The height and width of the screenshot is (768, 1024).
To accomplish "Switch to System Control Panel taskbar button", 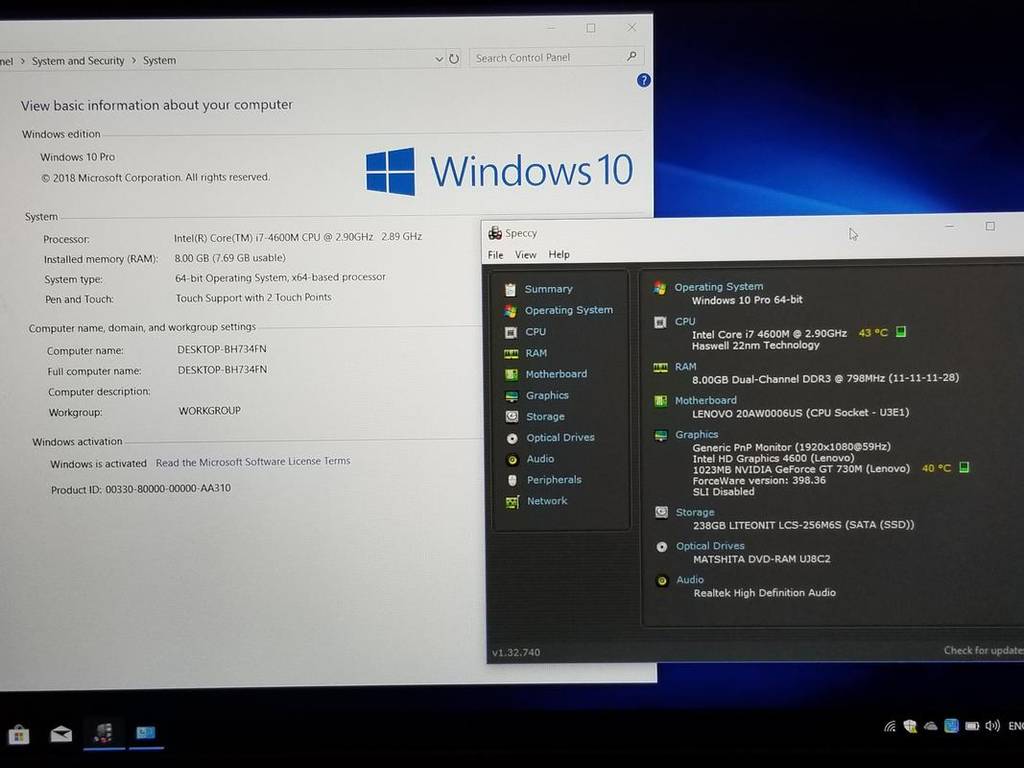I will click(145, 733).
